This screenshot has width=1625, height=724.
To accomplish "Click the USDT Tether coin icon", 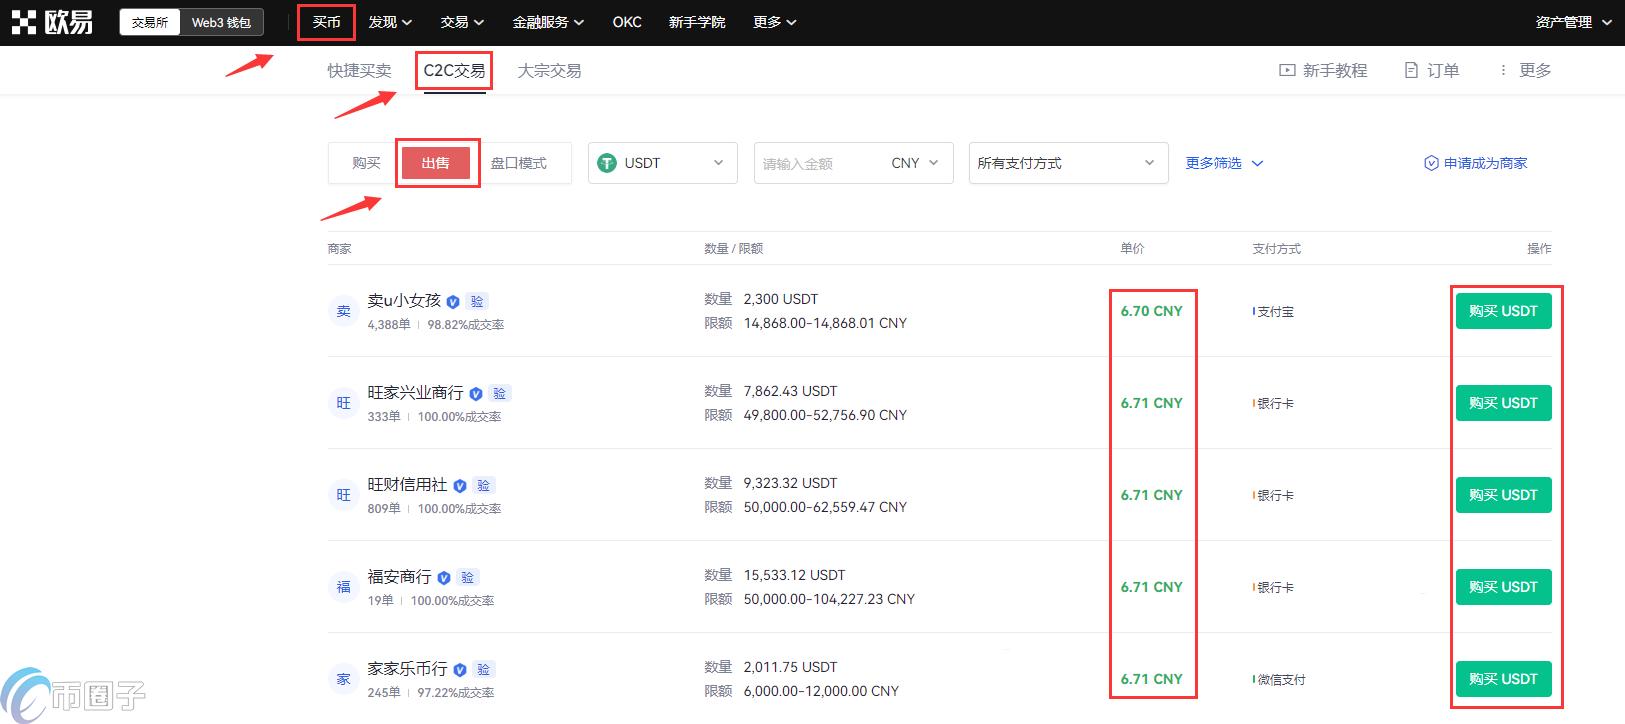I will (607, 163).
